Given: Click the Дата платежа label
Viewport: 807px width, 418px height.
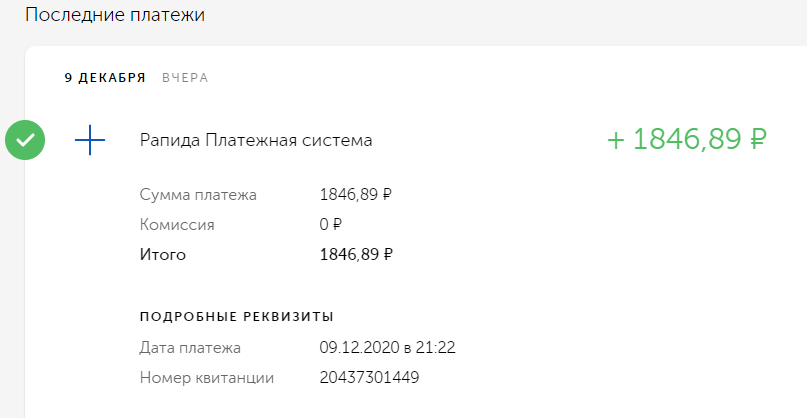Looking at the screenshot, I should click(x=190, y=348).
